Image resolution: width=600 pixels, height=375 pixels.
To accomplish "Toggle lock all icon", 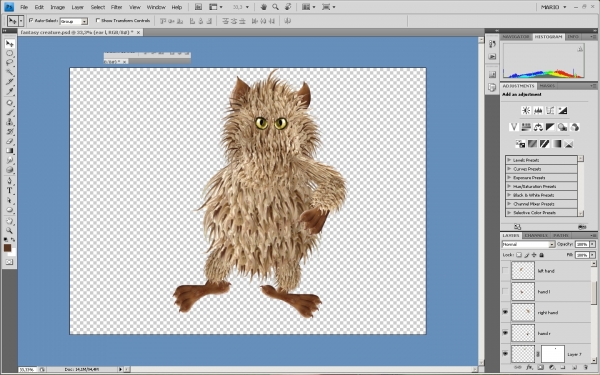I will pyautogui.click(x=541, y=255).
